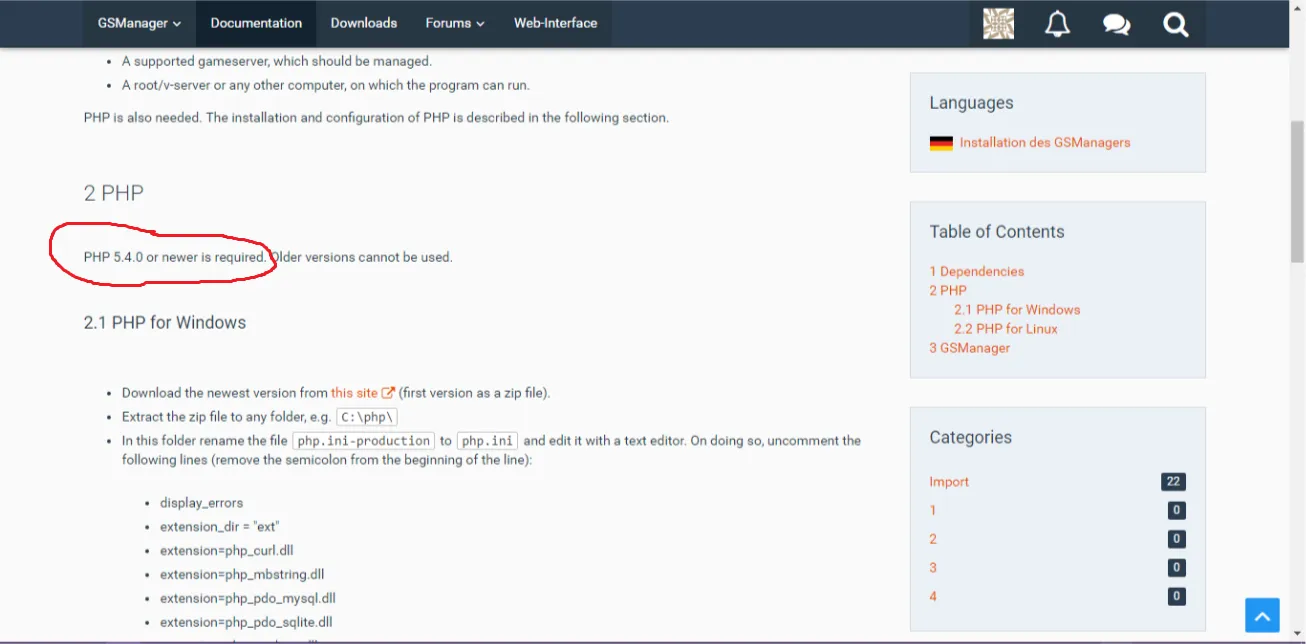This screenshot has width=1306, height=644.
Task: Click the scroll-to-top arrow button
Action: 1262,615
